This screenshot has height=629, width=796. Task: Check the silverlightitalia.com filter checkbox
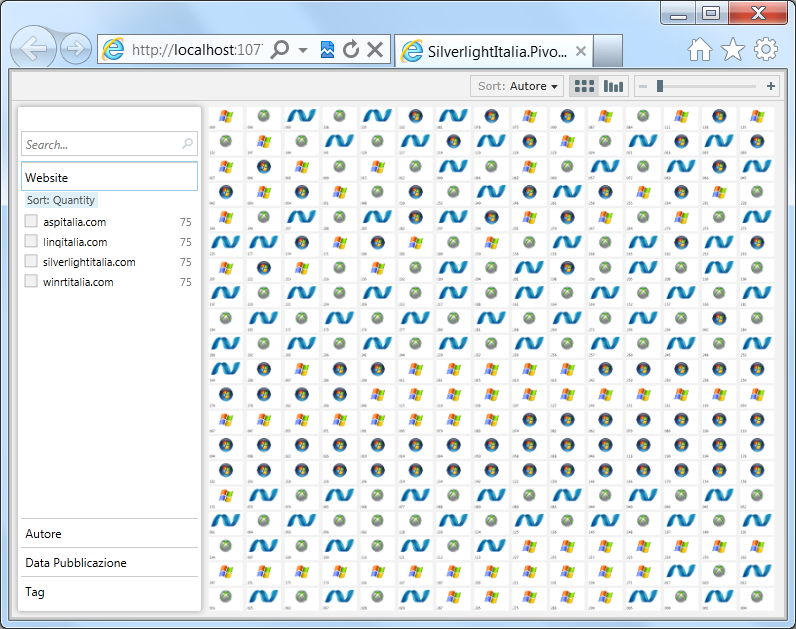click(x=31, y=261)
